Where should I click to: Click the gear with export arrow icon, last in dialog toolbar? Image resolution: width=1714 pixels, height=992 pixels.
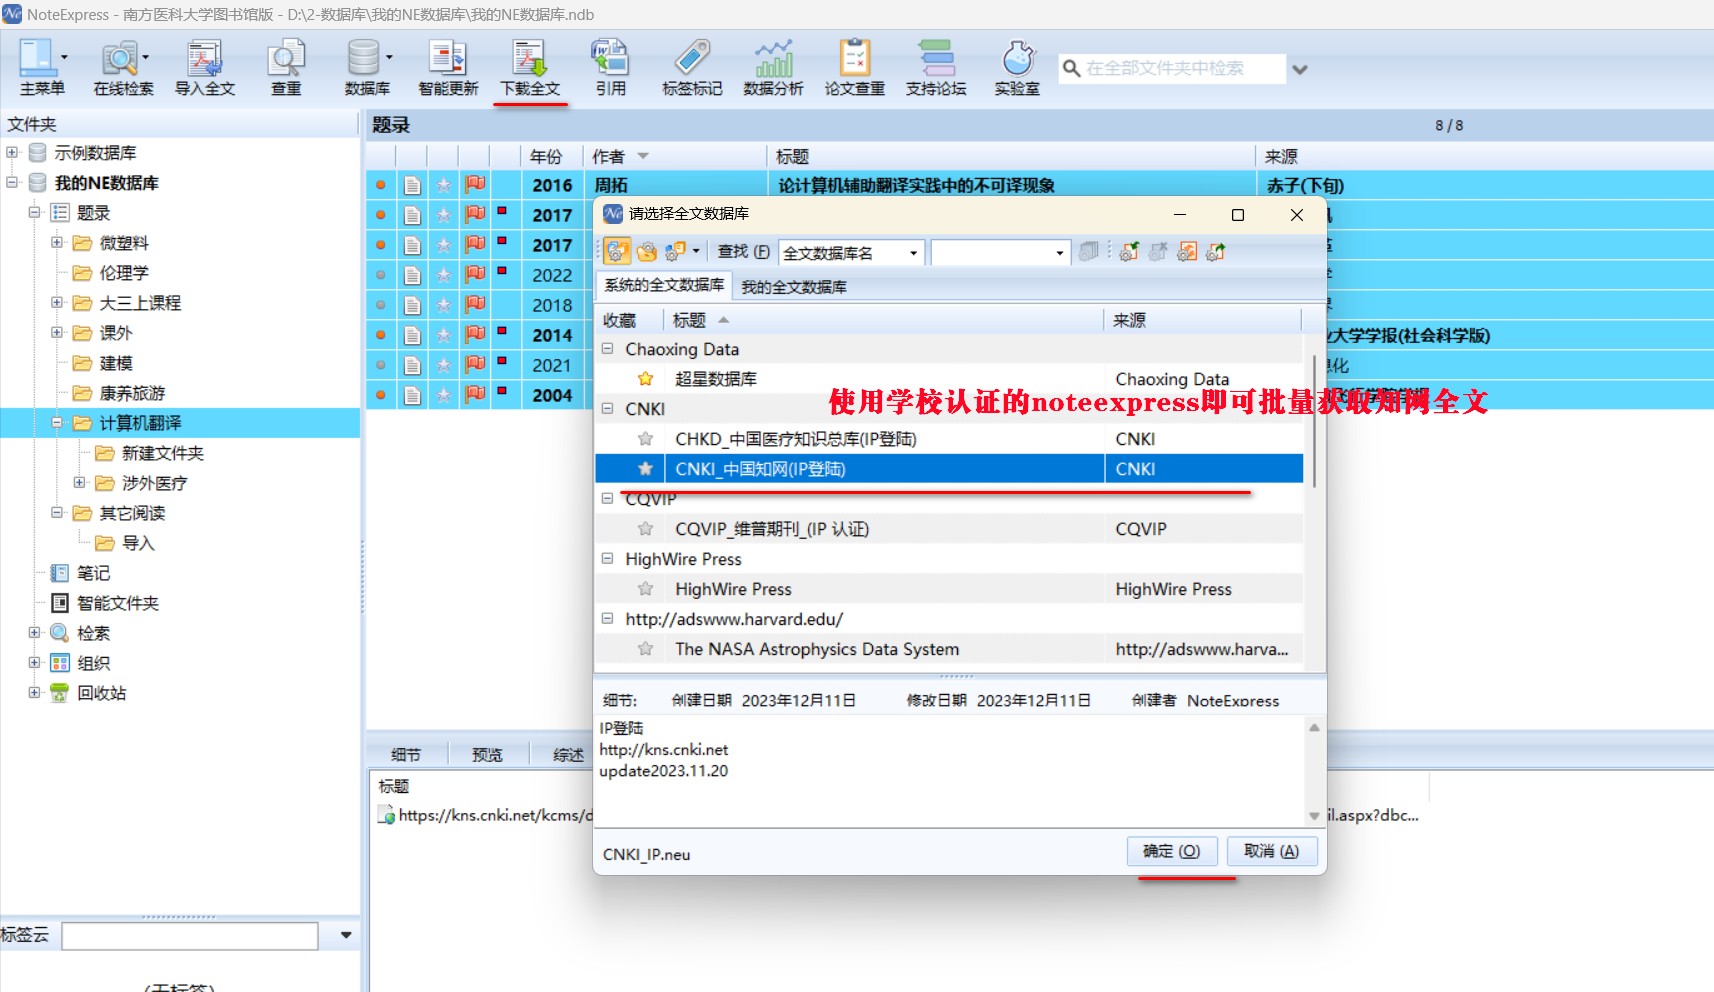tap(1216, 252)
